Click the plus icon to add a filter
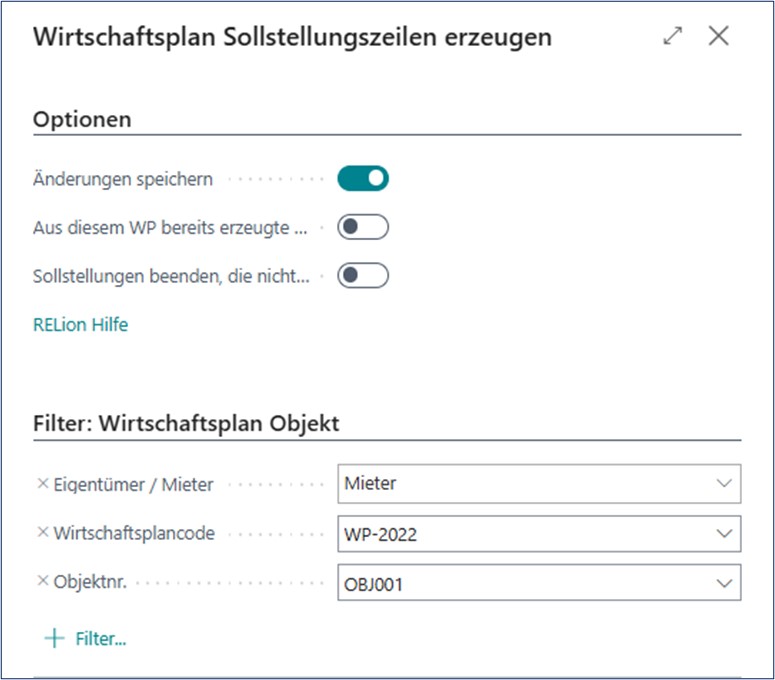The image size is (775, 680). coord(52,638)
